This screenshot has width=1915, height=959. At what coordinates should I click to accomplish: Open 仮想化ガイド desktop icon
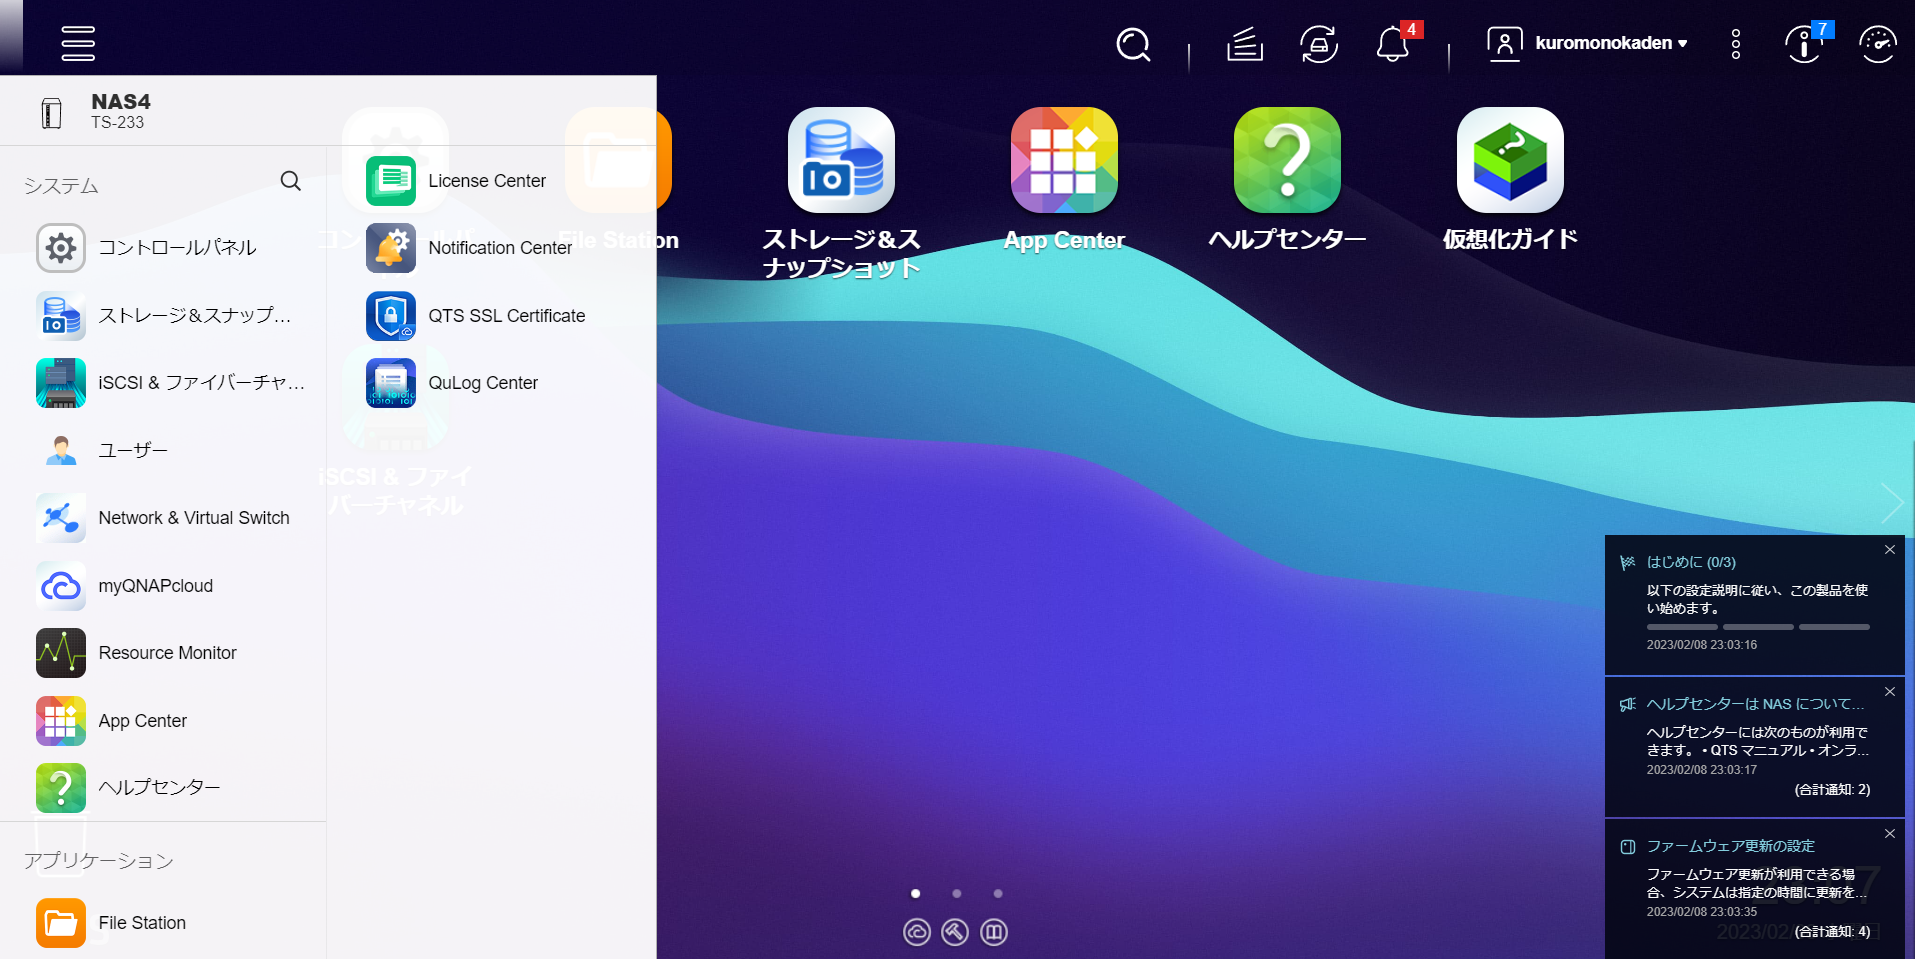click(x=1510, y=180)
